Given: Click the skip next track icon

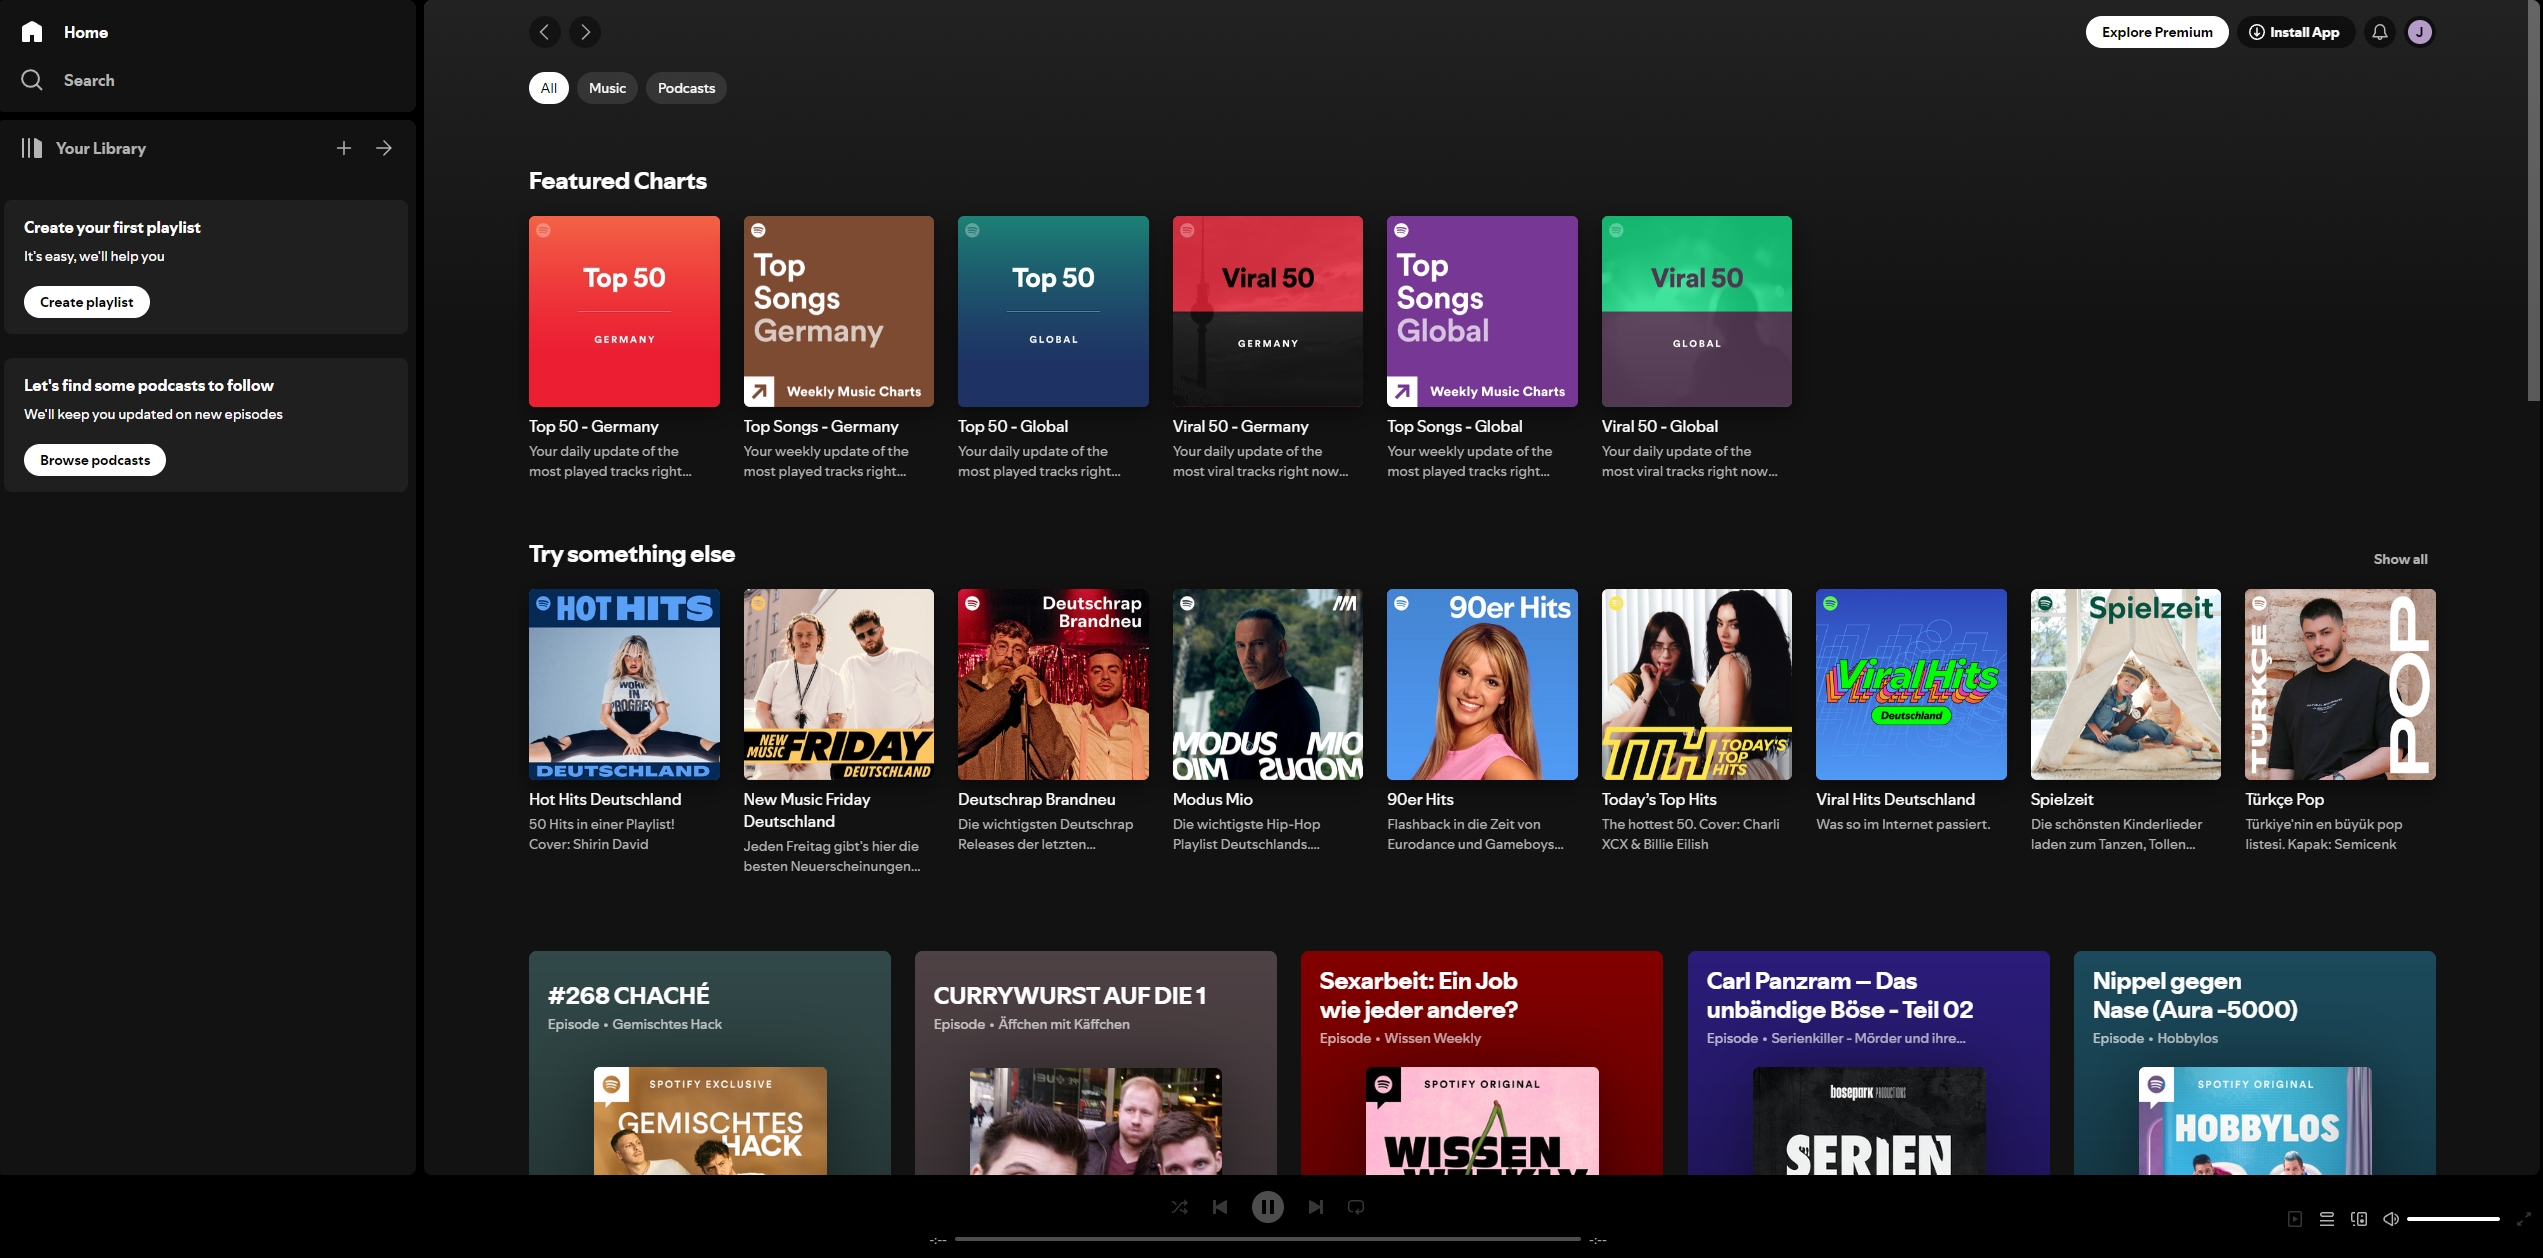Looking at the screenshot, I should pyautogui.click(x=1315, y=1206).
